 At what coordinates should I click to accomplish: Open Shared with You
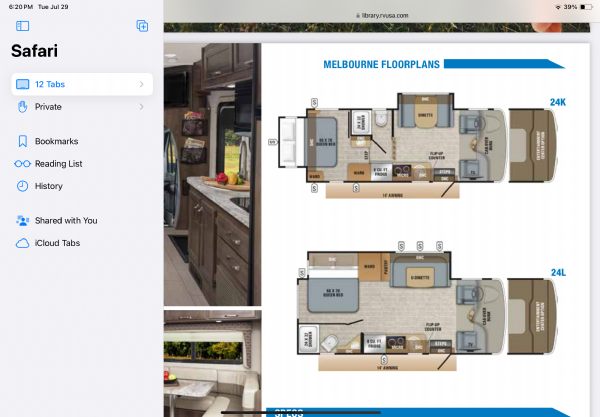point(82,220)
